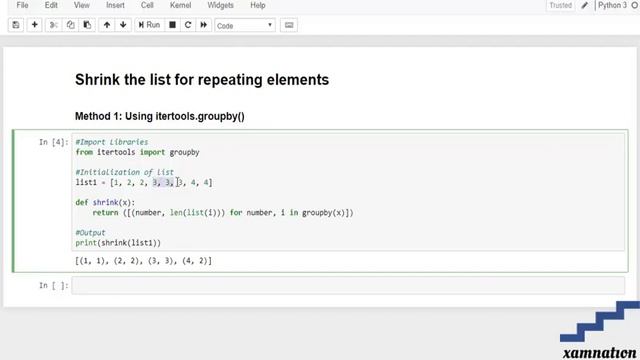Open the command palette keyboard icon
This screenshot has width=640, height=360.
289,25
